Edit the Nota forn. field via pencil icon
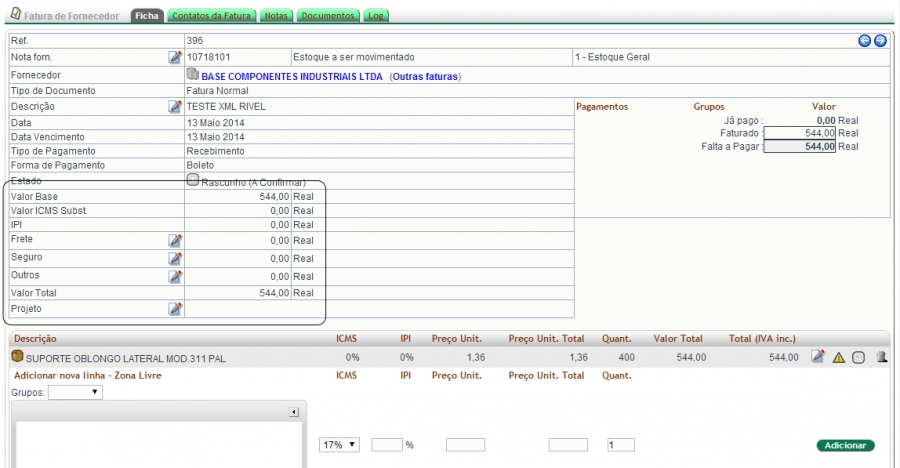 175,57
